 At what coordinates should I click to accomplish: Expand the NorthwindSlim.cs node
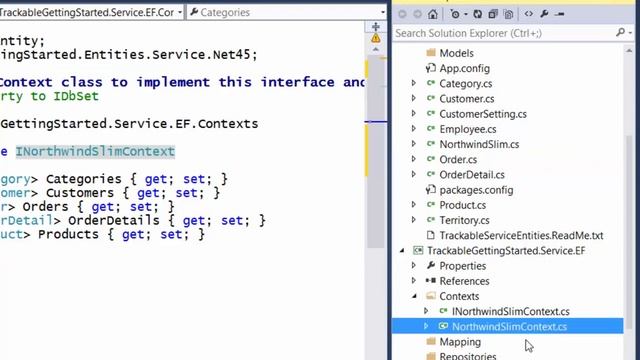click(413, 144)
